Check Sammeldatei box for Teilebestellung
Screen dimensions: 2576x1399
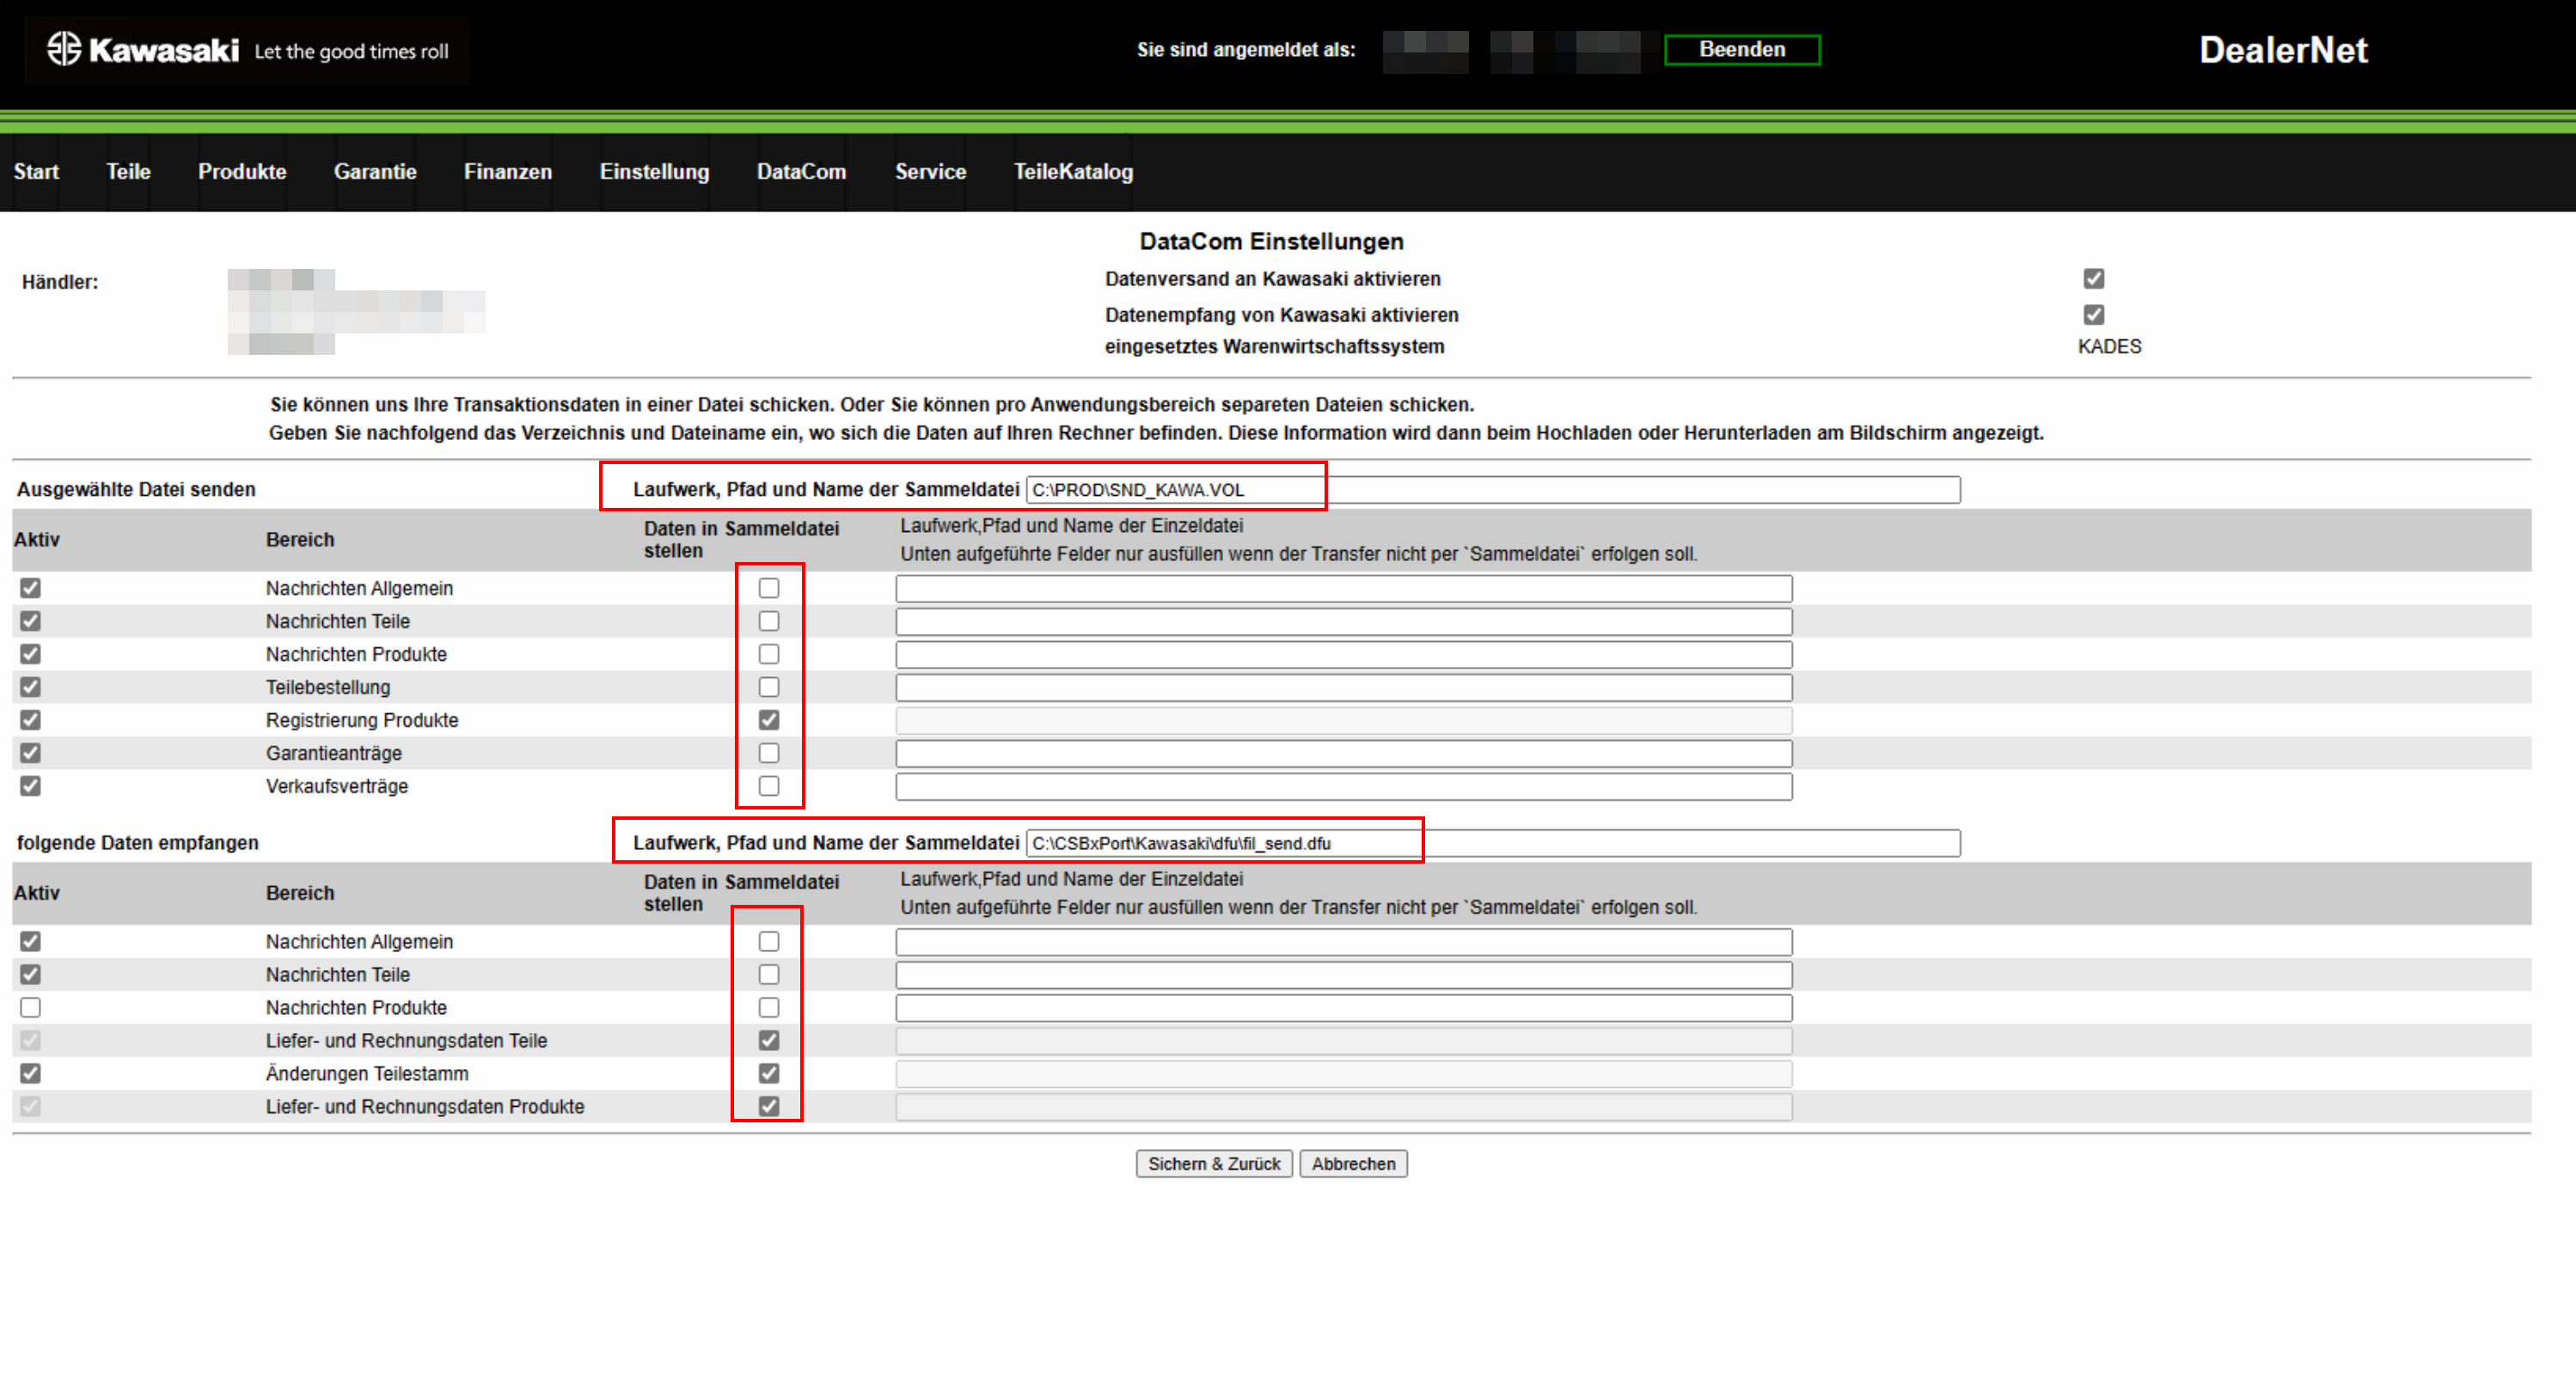tap(769, 687)
